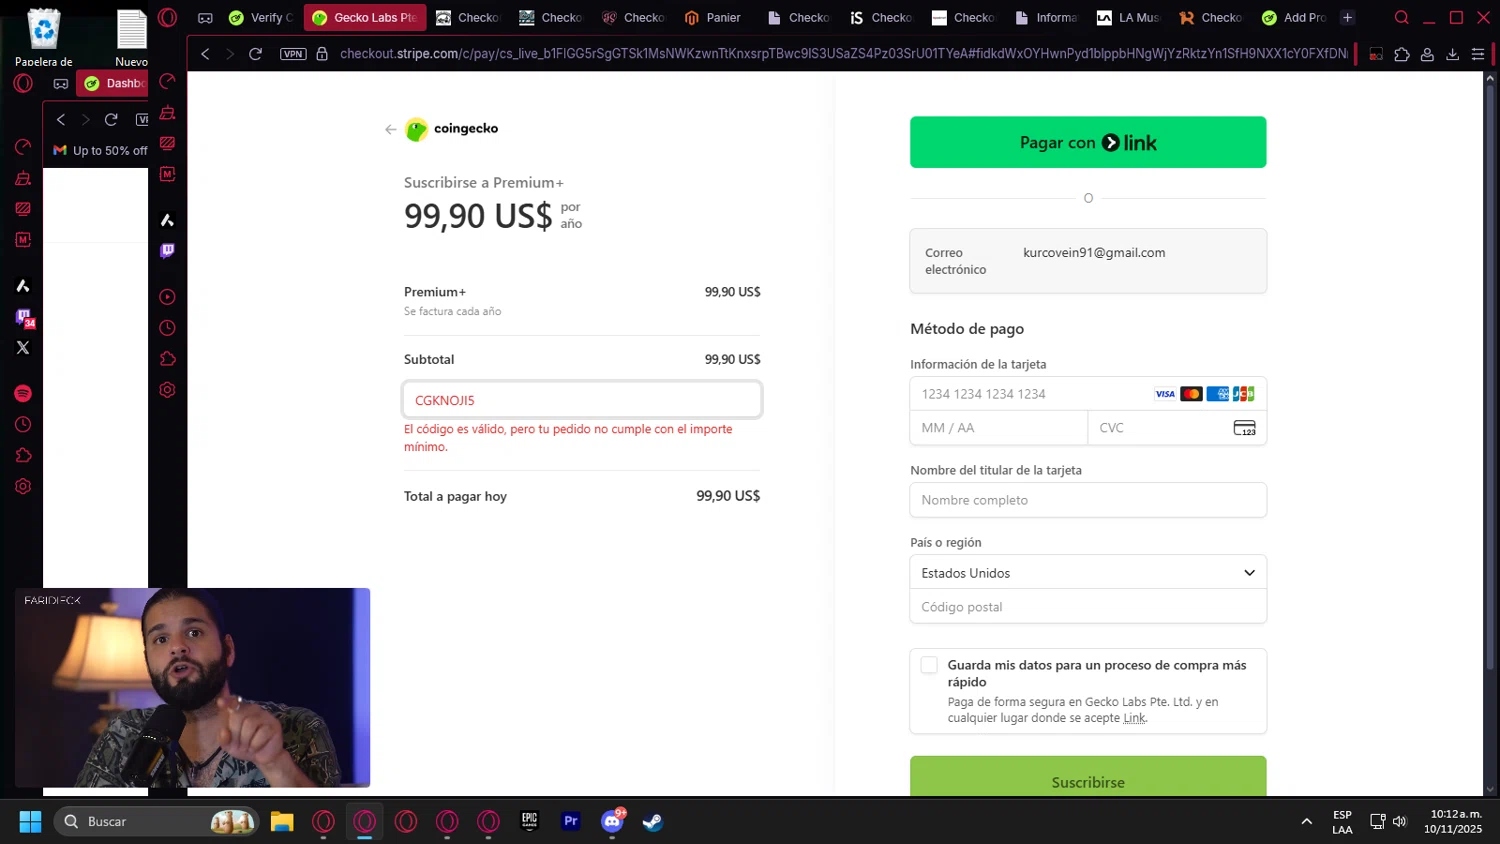Open Steam from taskbar
The image size is (1500, 844).
pos(652,821)
